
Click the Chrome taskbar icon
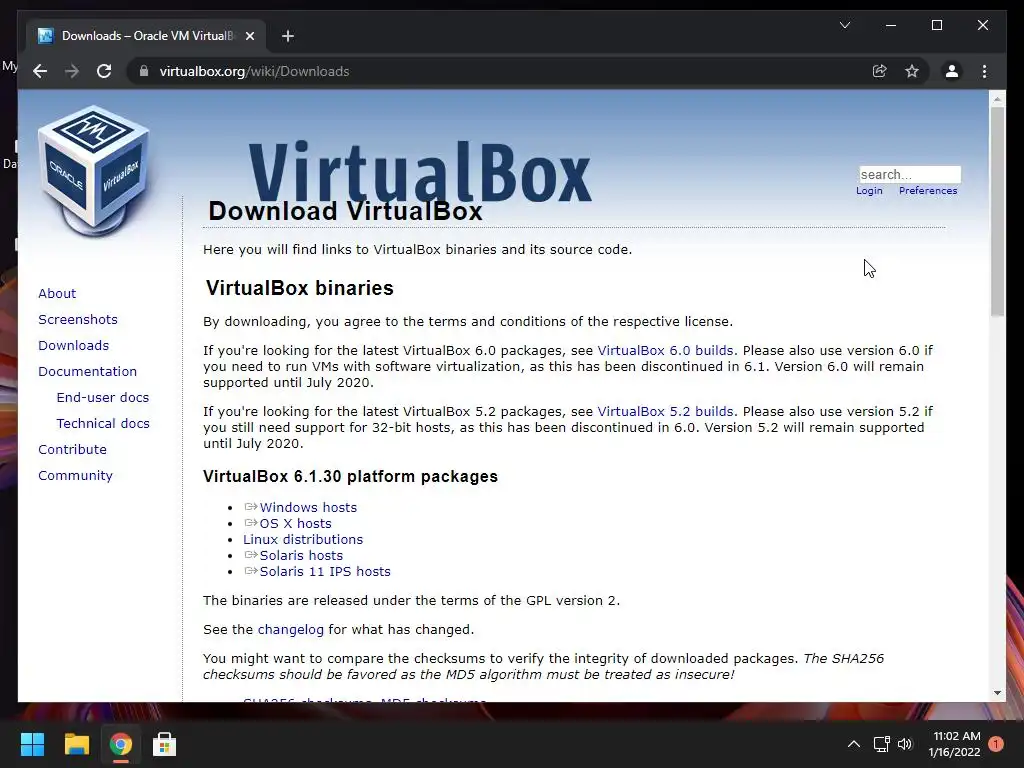point(121,744)
